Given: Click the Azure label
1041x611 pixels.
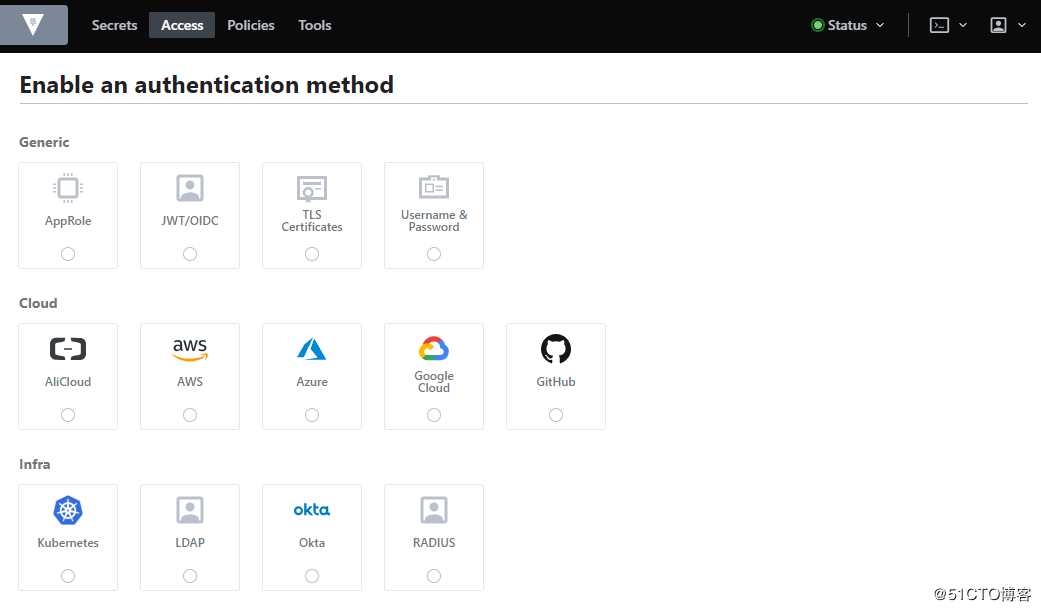Looking at the screenshot, I should pyautogui.click(x=312, y=382).
